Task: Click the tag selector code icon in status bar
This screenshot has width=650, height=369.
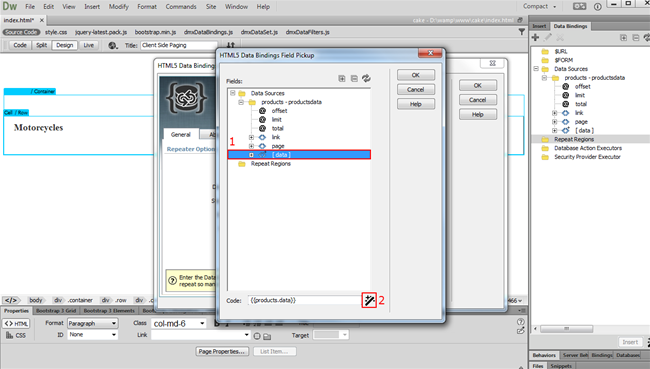Action: pyautogui.click(x=11, y=300)
